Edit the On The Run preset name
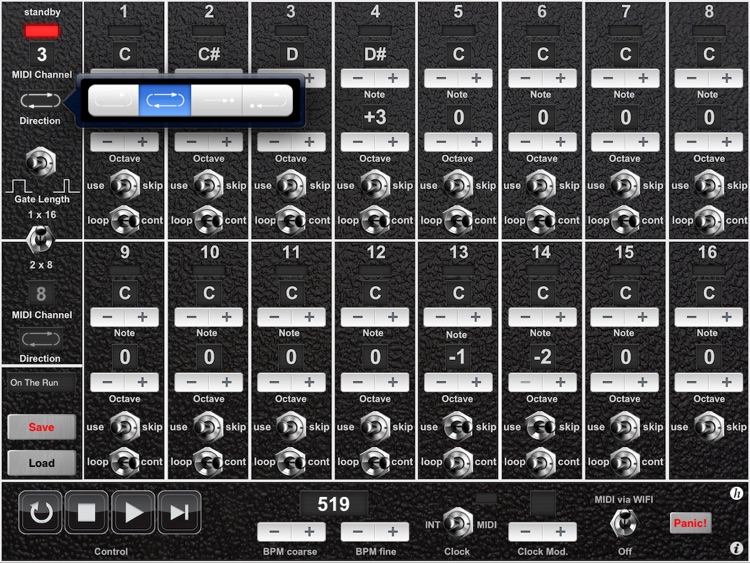This screenshot has width=750, height=563. 42,383
